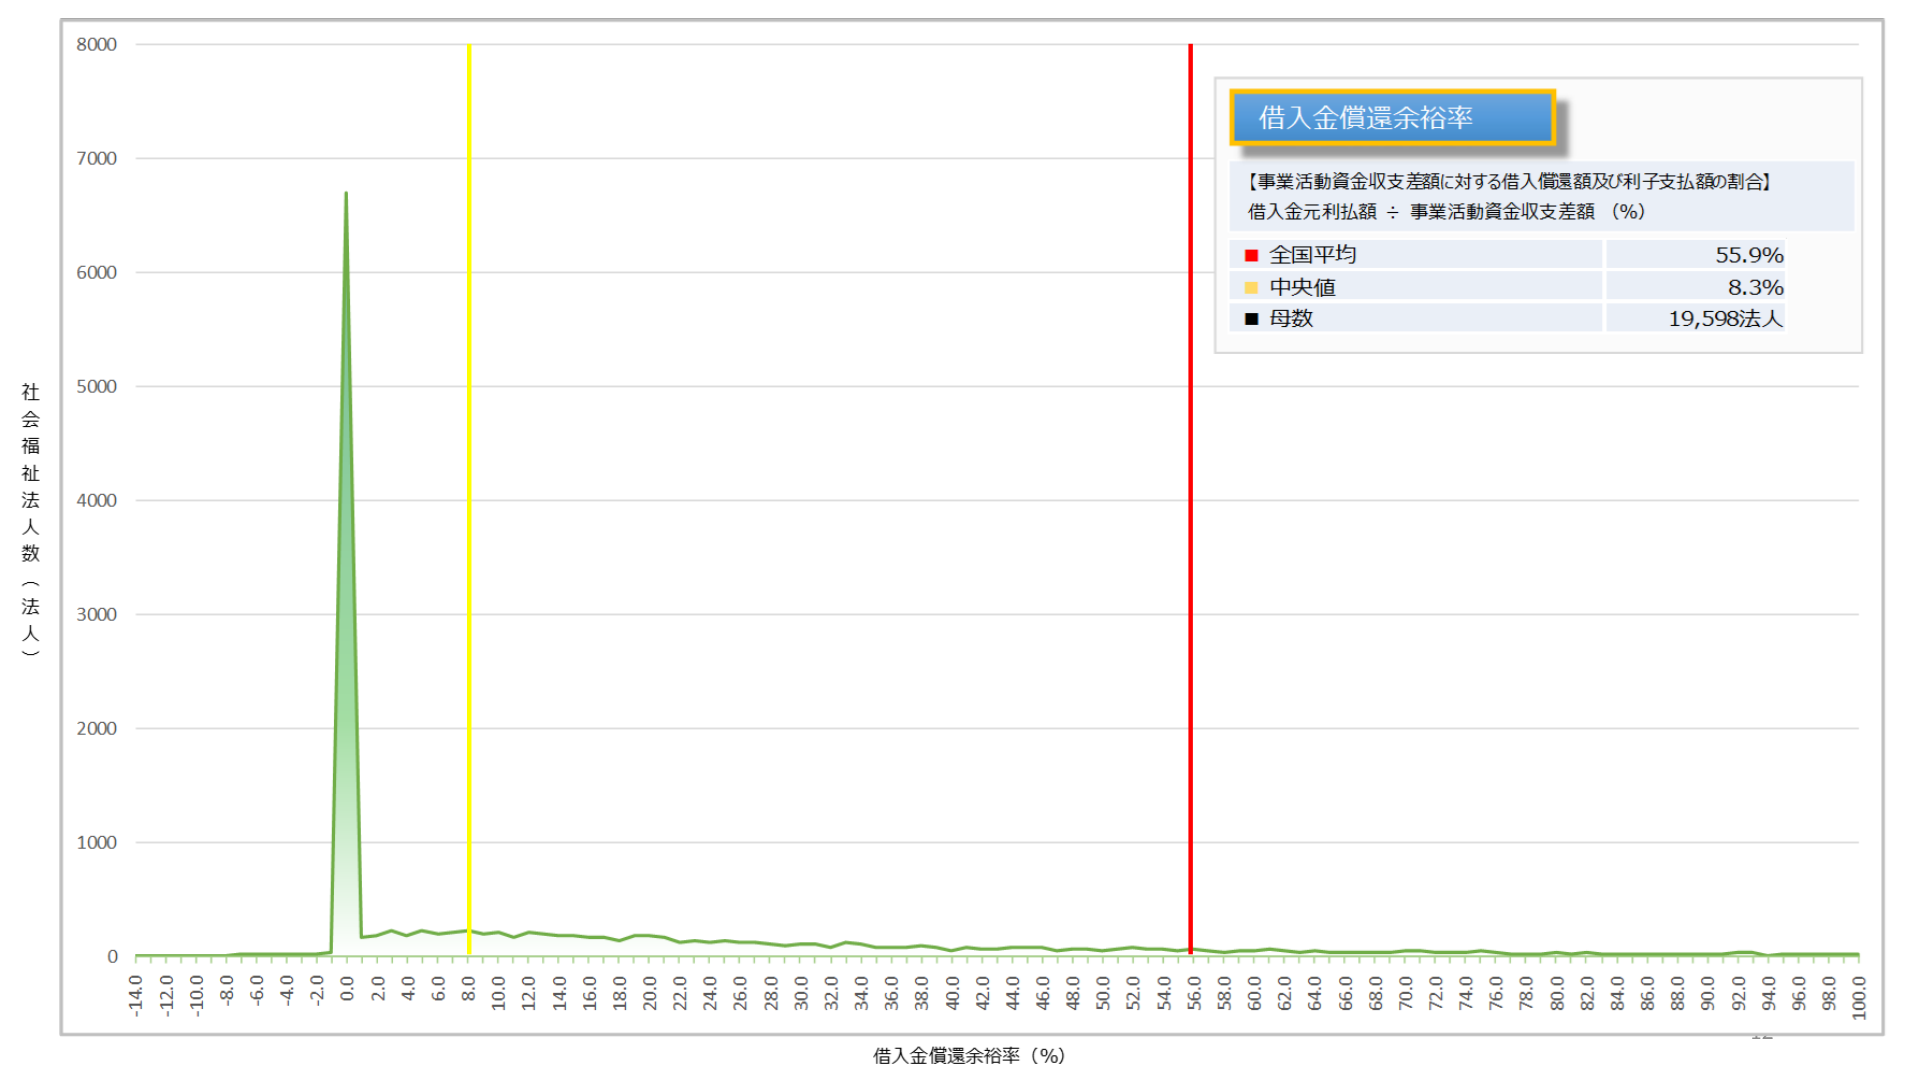Select the 55.9% average value cell
Image resolution: width=1921 pixels, height=1080 pixels.
coord(1748,255)
